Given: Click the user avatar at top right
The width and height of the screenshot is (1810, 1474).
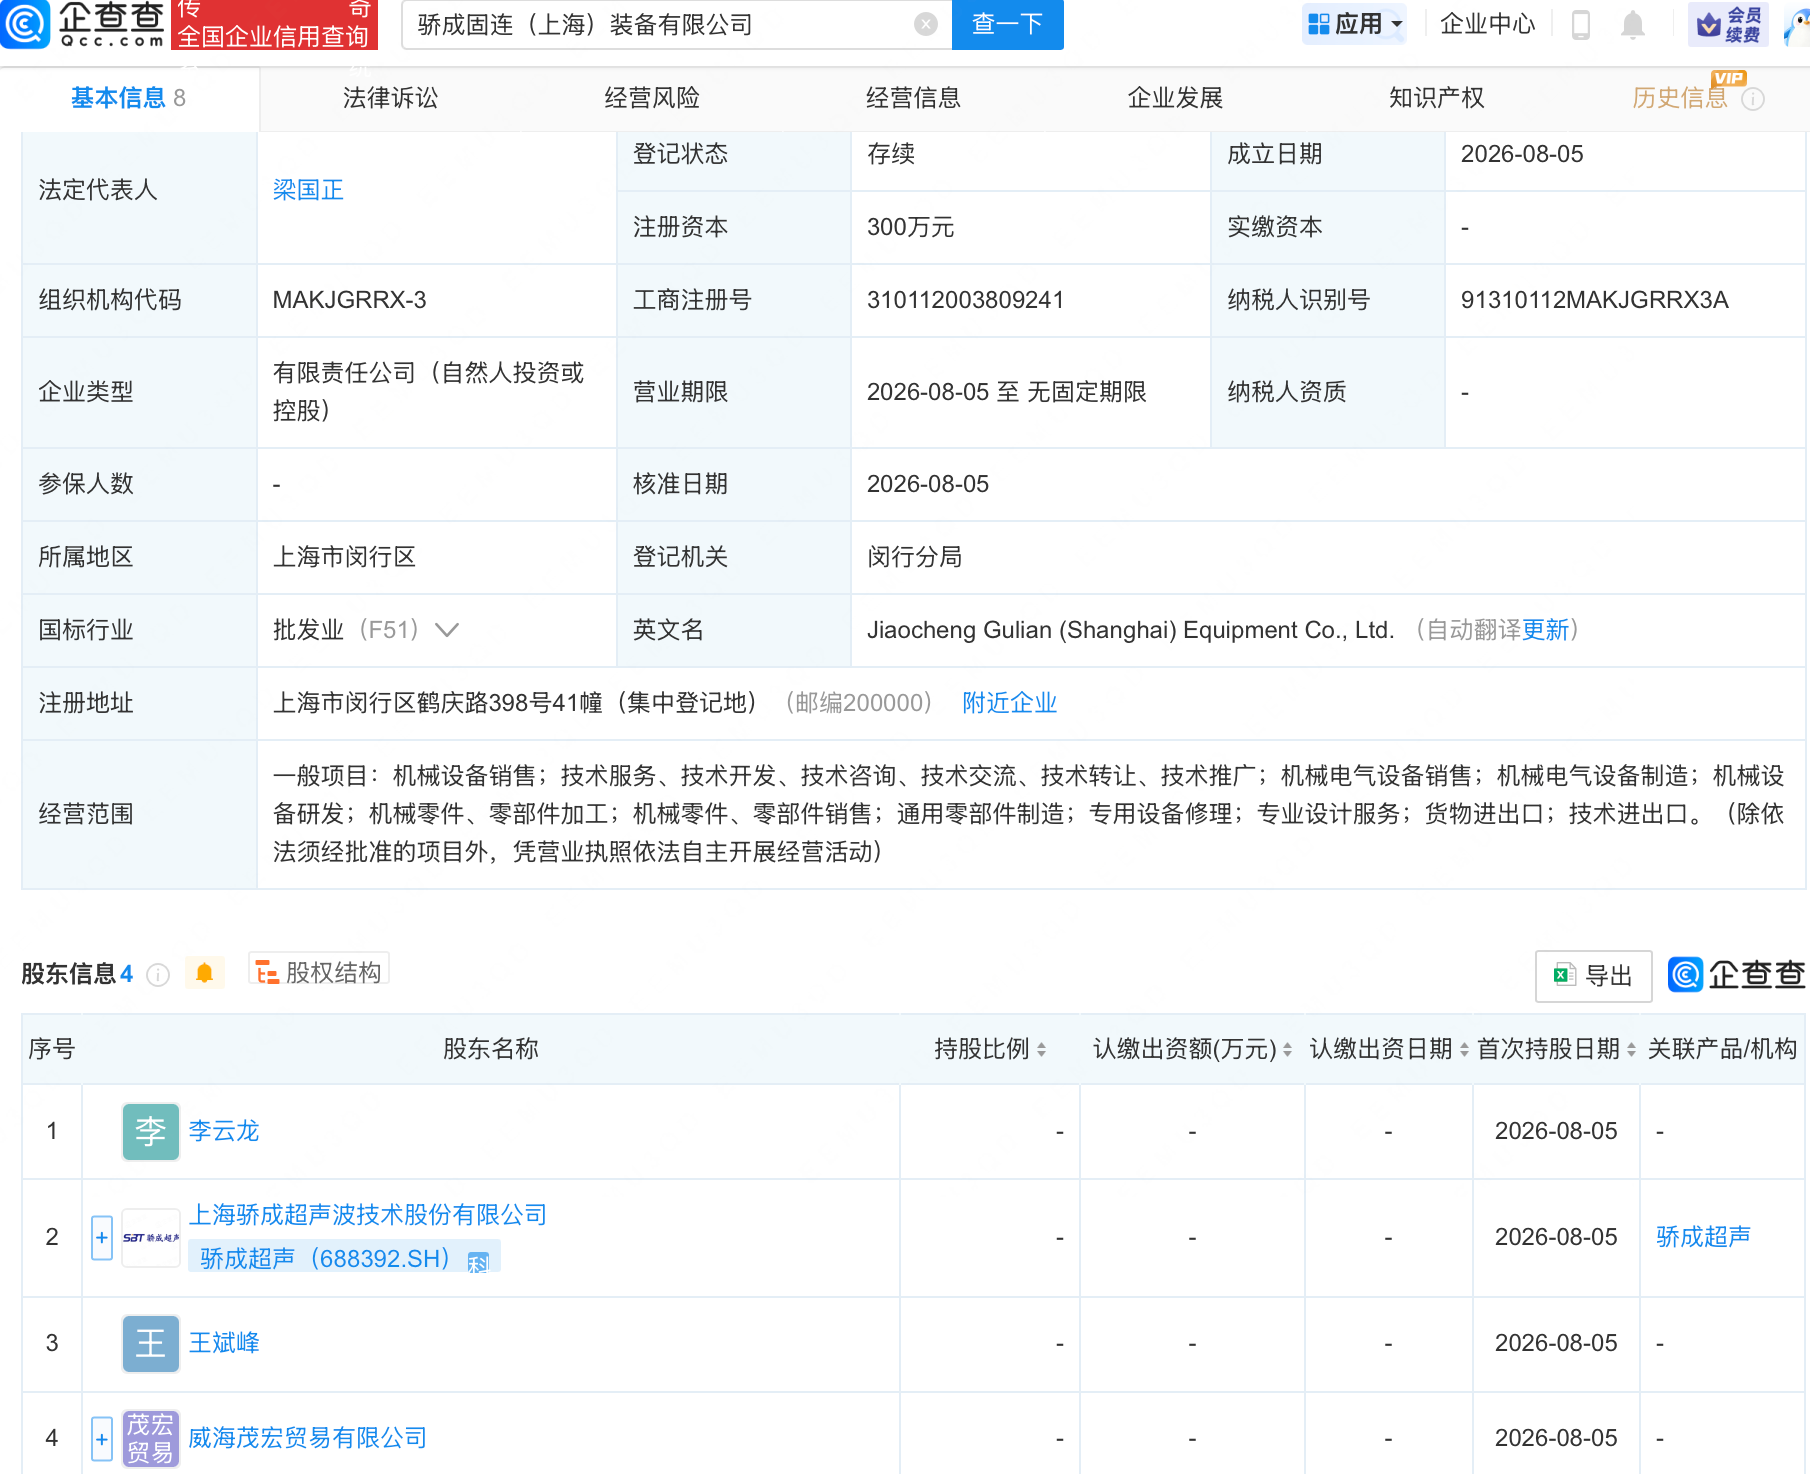Looking at the screenshot, I should click(x=1797, y=24).
